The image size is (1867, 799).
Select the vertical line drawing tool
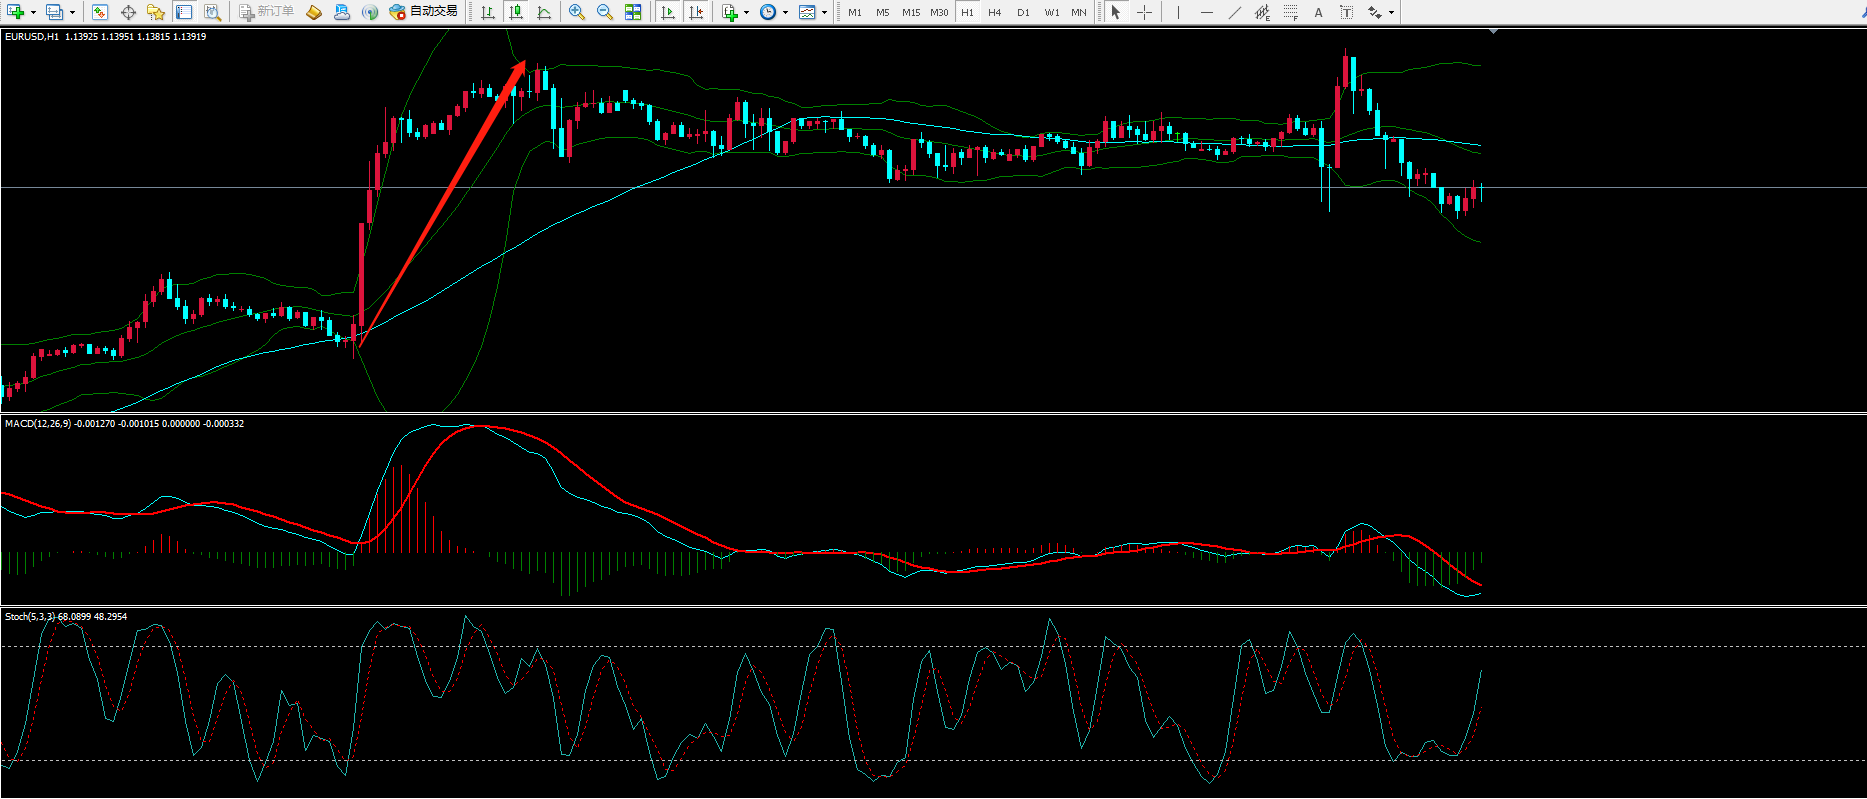click(x=1178, y=12)
